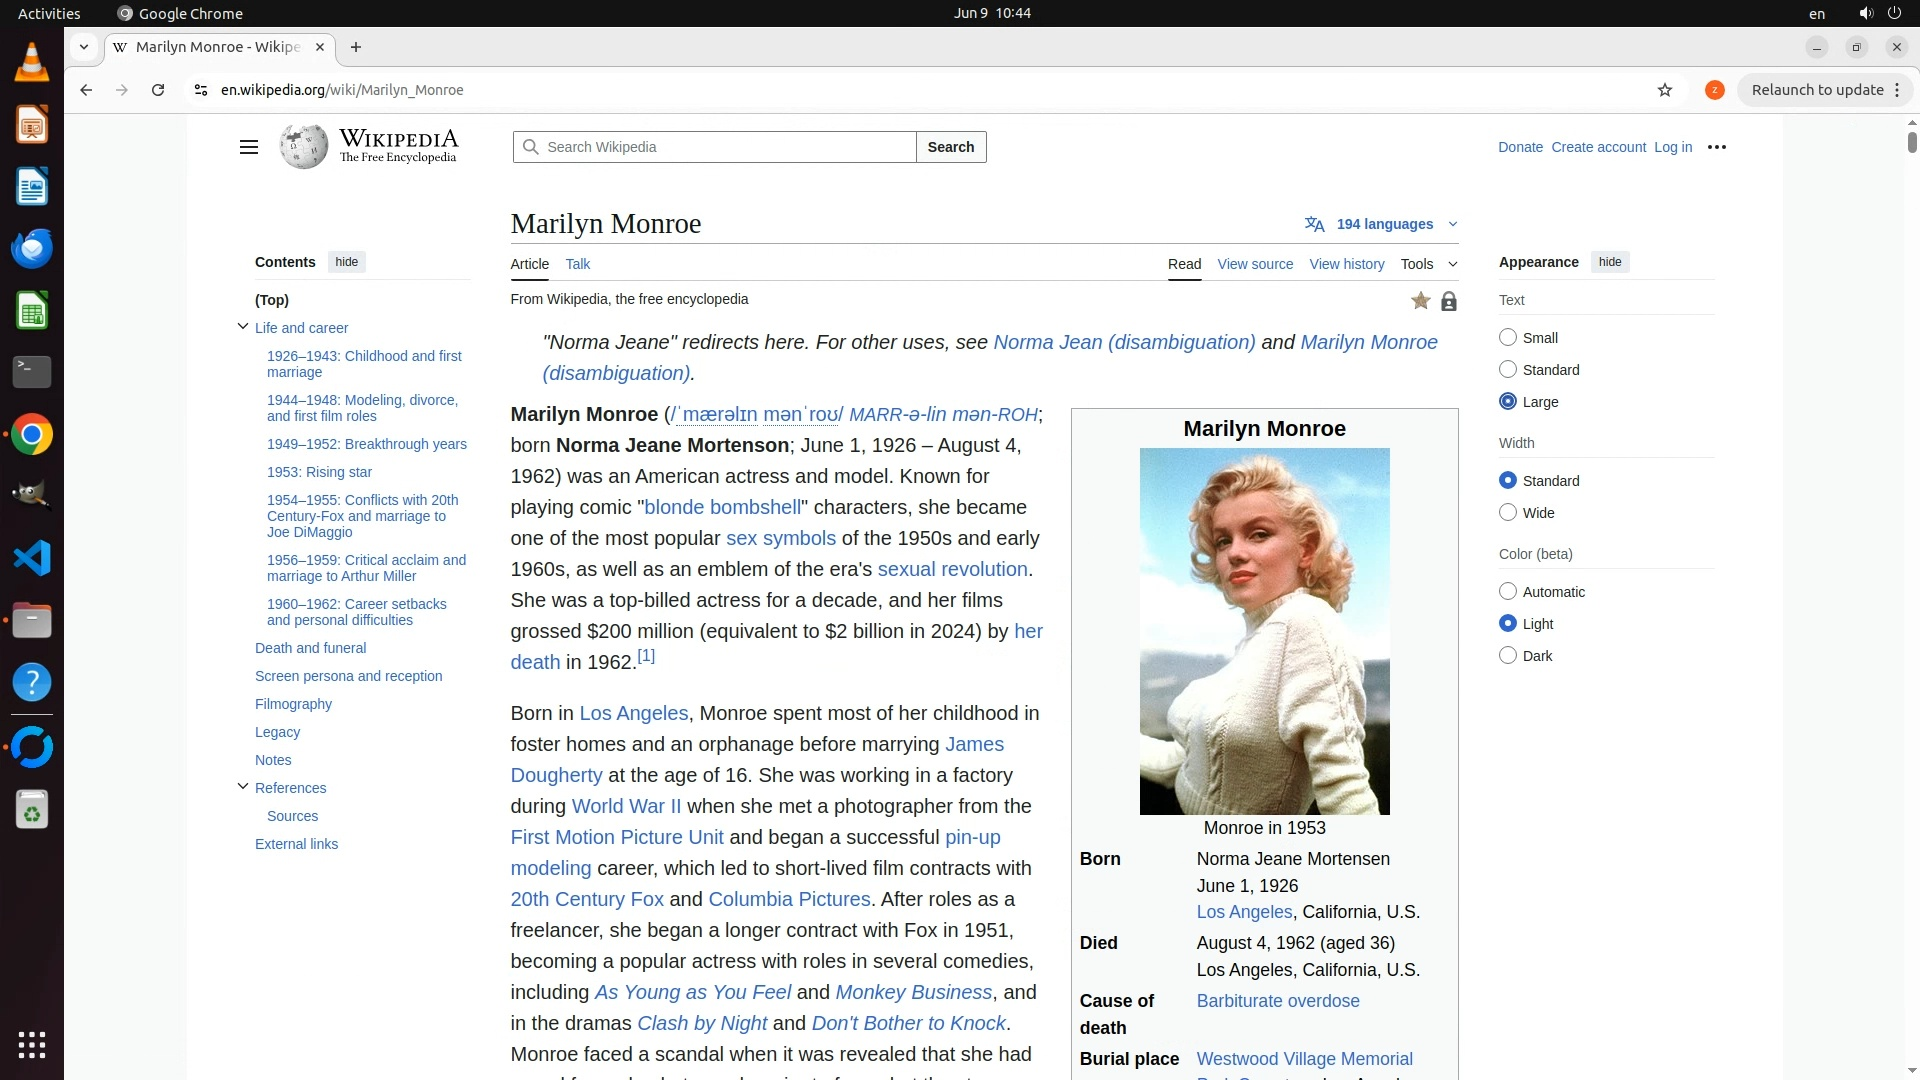
Task: Open the View history tab
Action: (x=1346, y=264)
